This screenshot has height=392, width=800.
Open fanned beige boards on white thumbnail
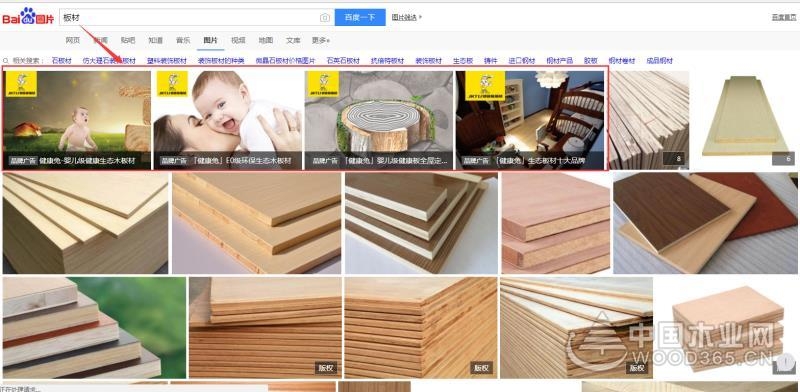256,223
